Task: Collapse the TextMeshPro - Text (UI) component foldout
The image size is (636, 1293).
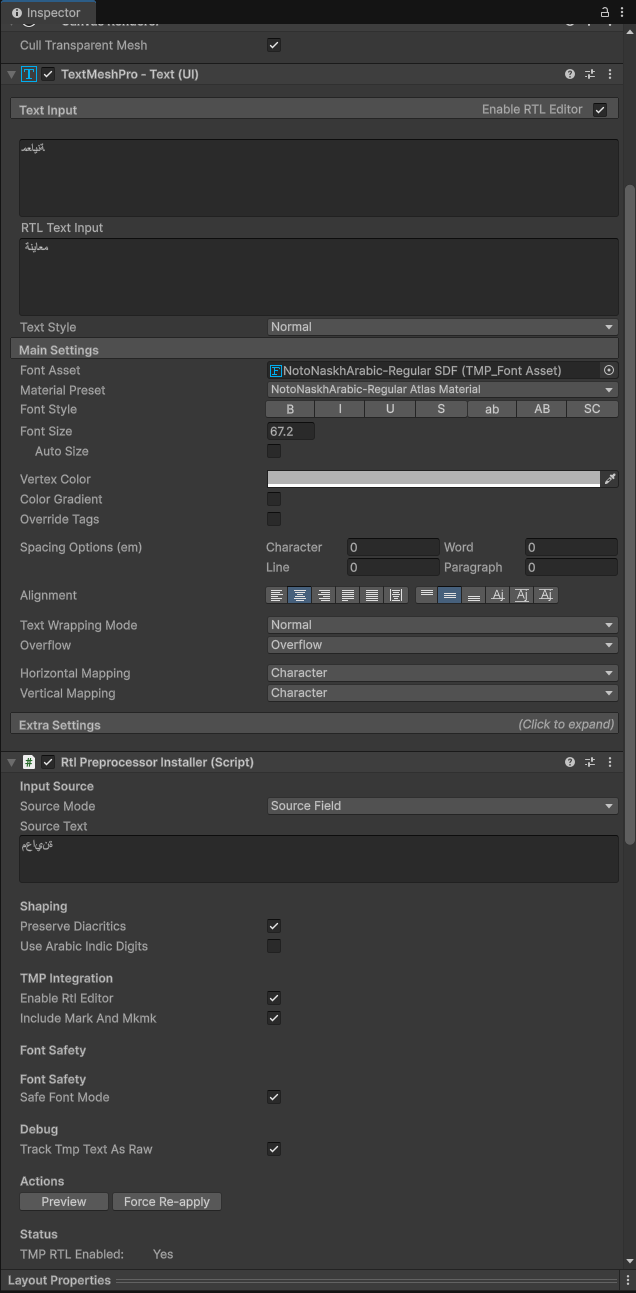Action: 11,75
